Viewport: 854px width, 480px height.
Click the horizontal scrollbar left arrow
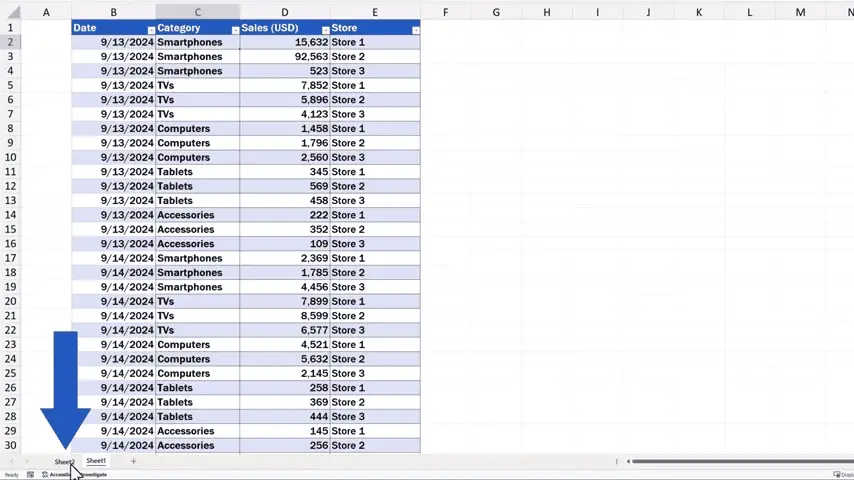(x=628, y=461)
